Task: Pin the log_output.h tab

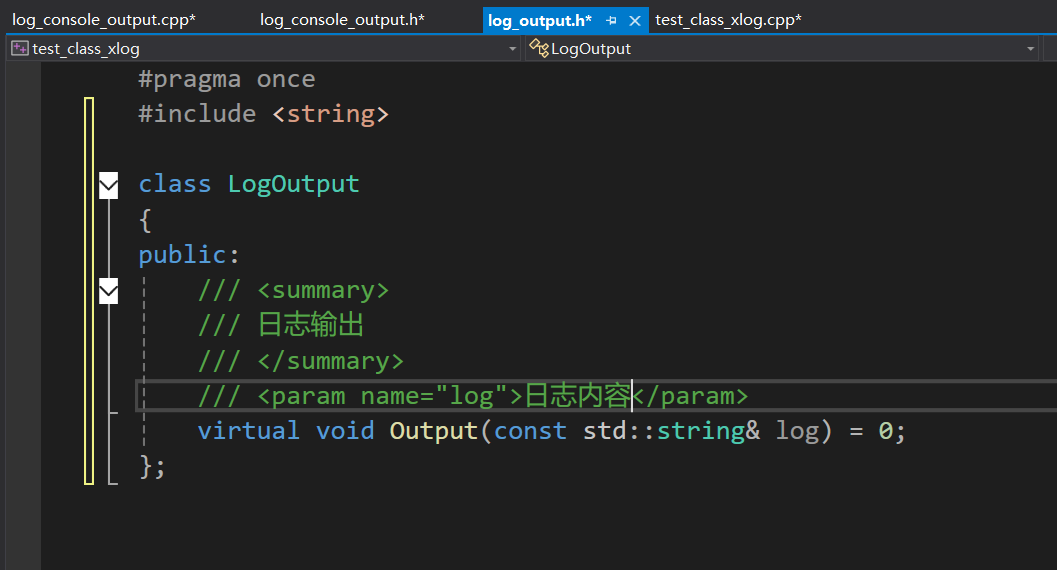Action: pos(611,20)
